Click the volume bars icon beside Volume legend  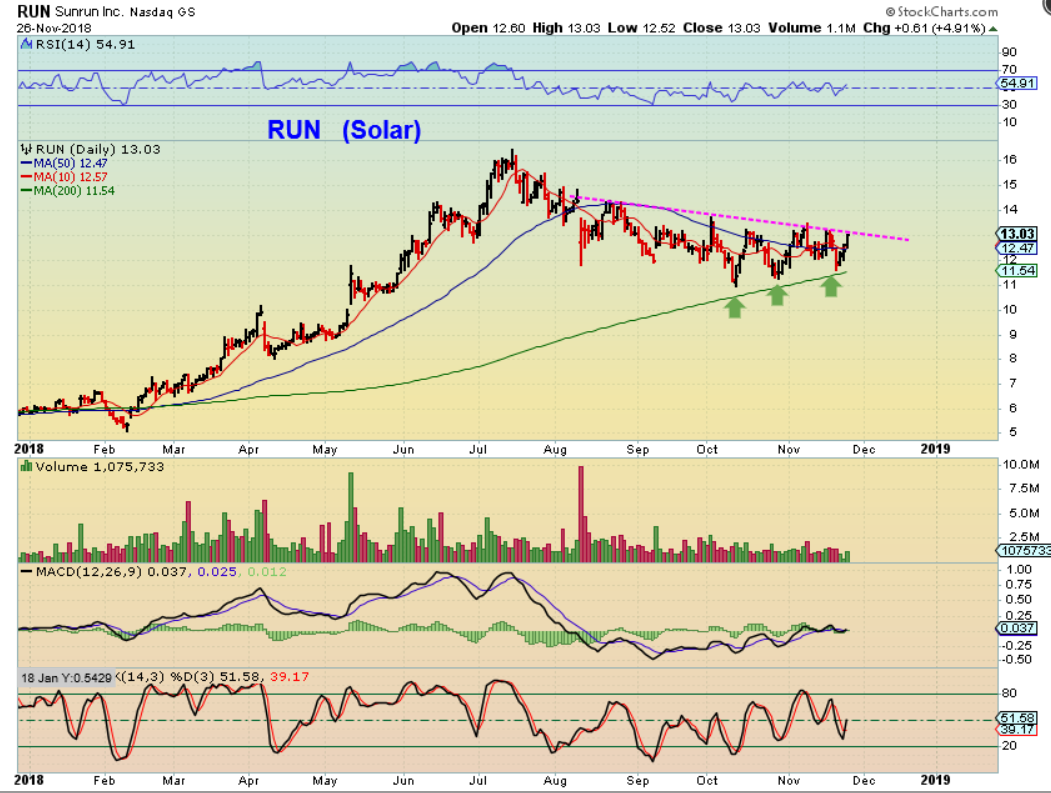pos(27,466)
